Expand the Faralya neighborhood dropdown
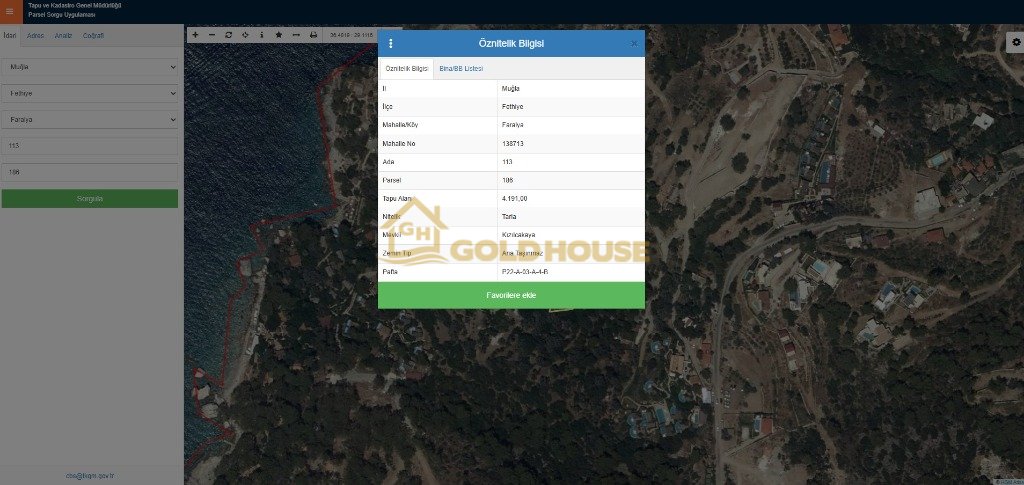The height and width of the screenshot is (485, 1024). click(90, 119)
